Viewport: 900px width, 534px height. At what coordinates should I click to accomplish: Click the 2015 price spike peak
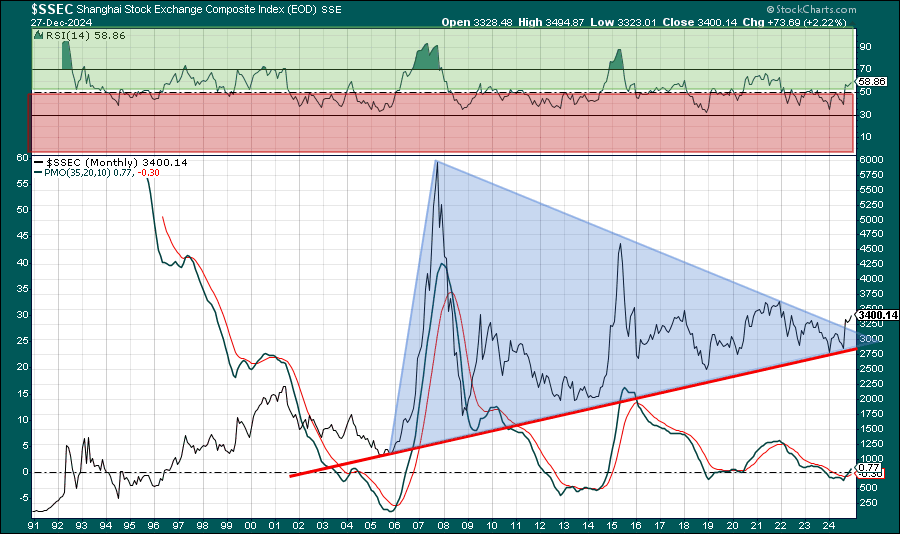[x=621, y=245]
